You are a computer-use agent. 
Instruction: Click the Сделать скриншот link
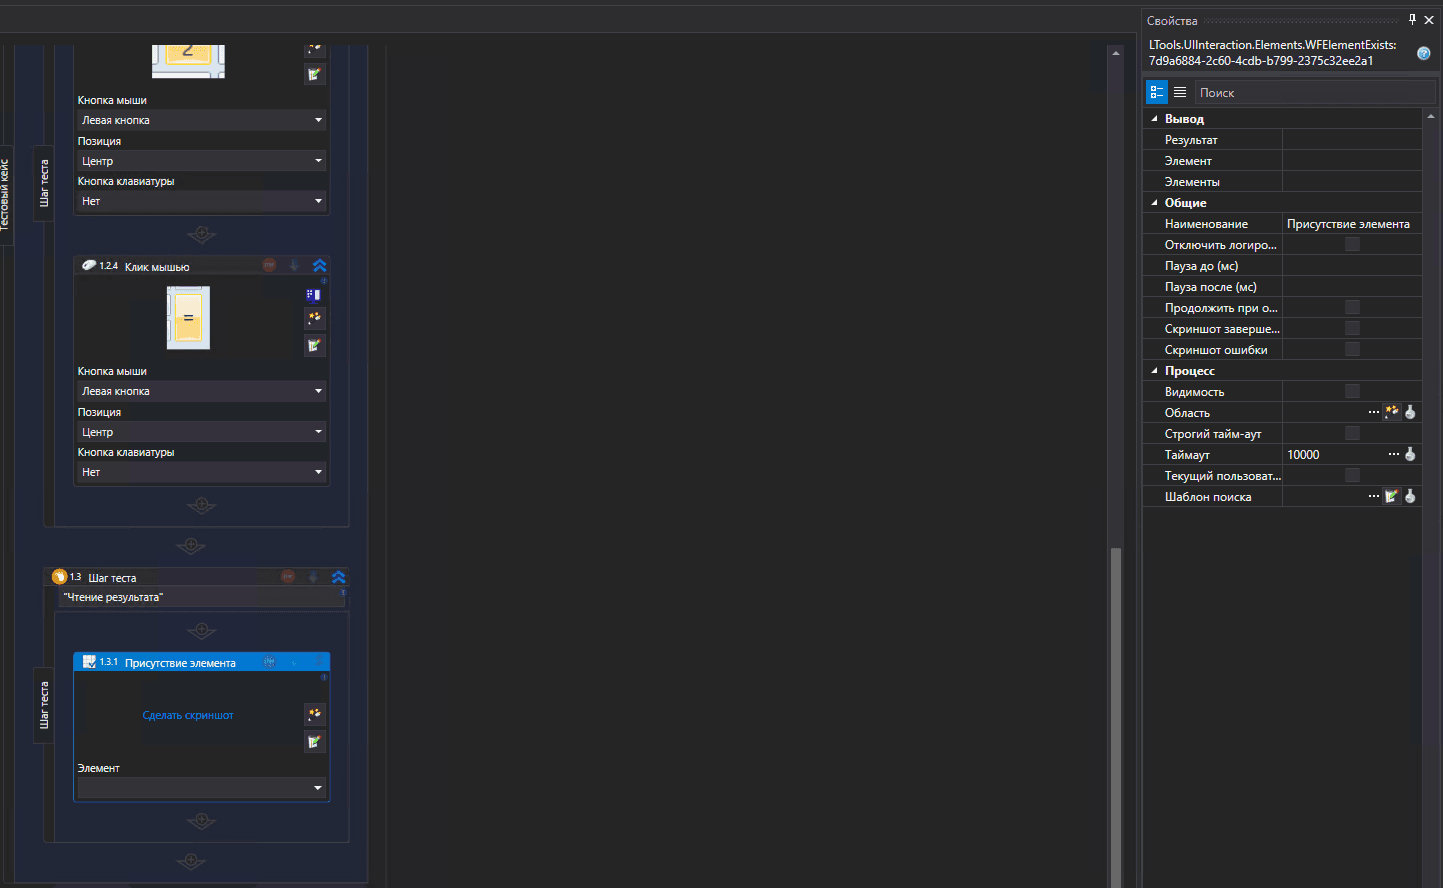click(188, 716)
